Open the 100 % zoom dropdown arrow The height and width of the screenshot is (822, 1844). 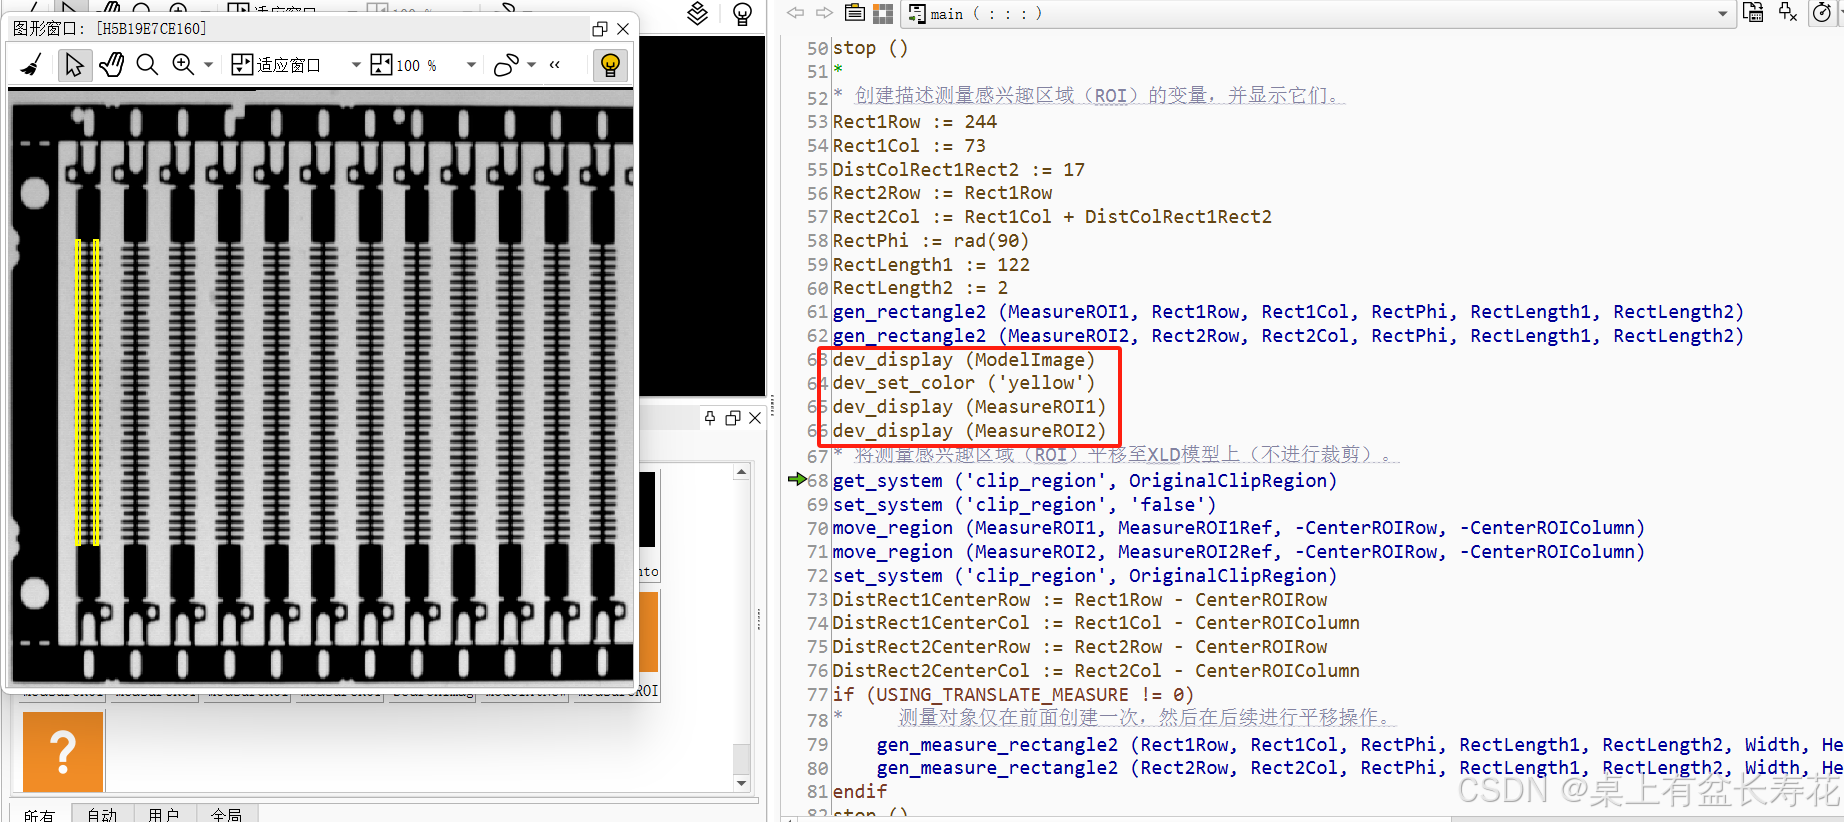pos(471,65)
